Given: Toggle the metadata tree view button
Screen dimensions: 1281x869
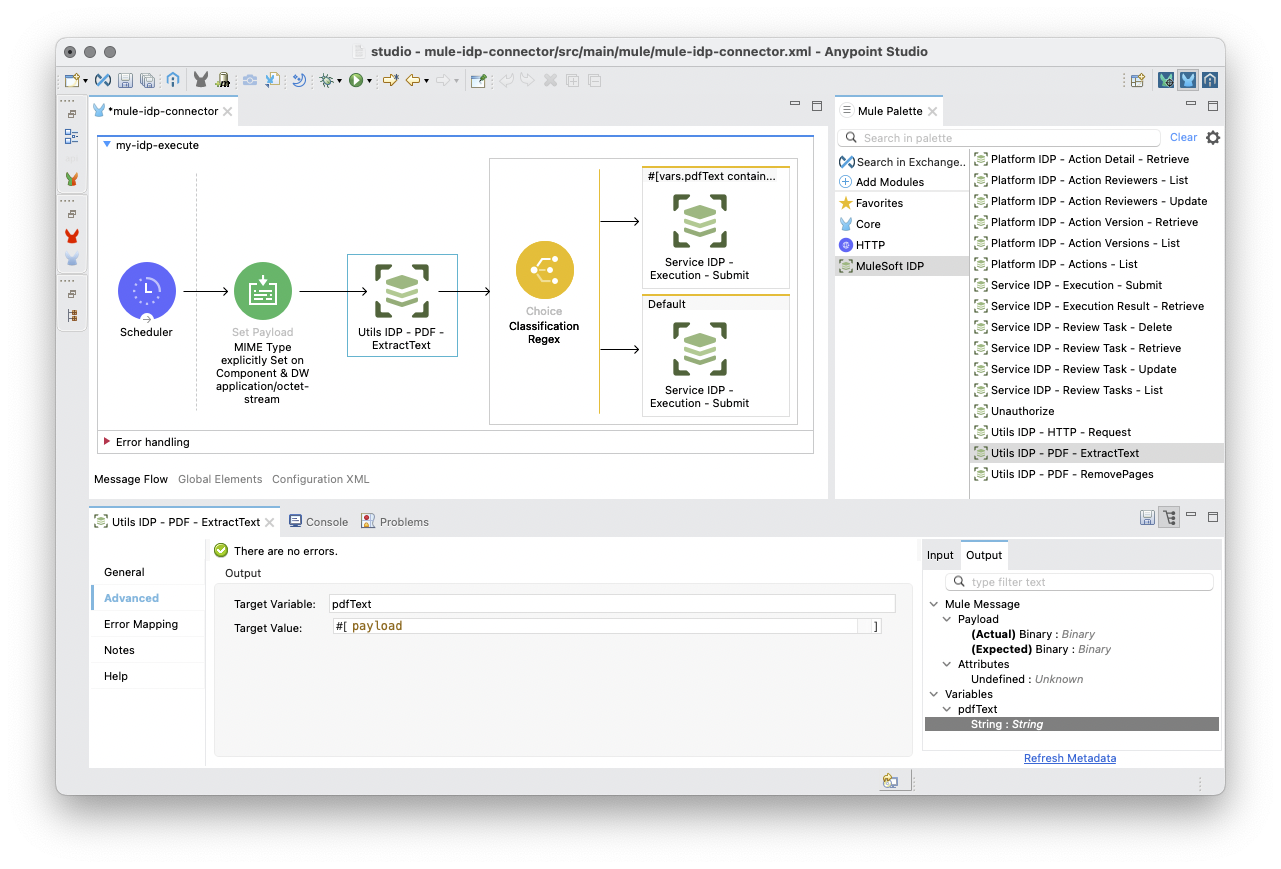Looking at the screenshot, I should pos(1169,517).
